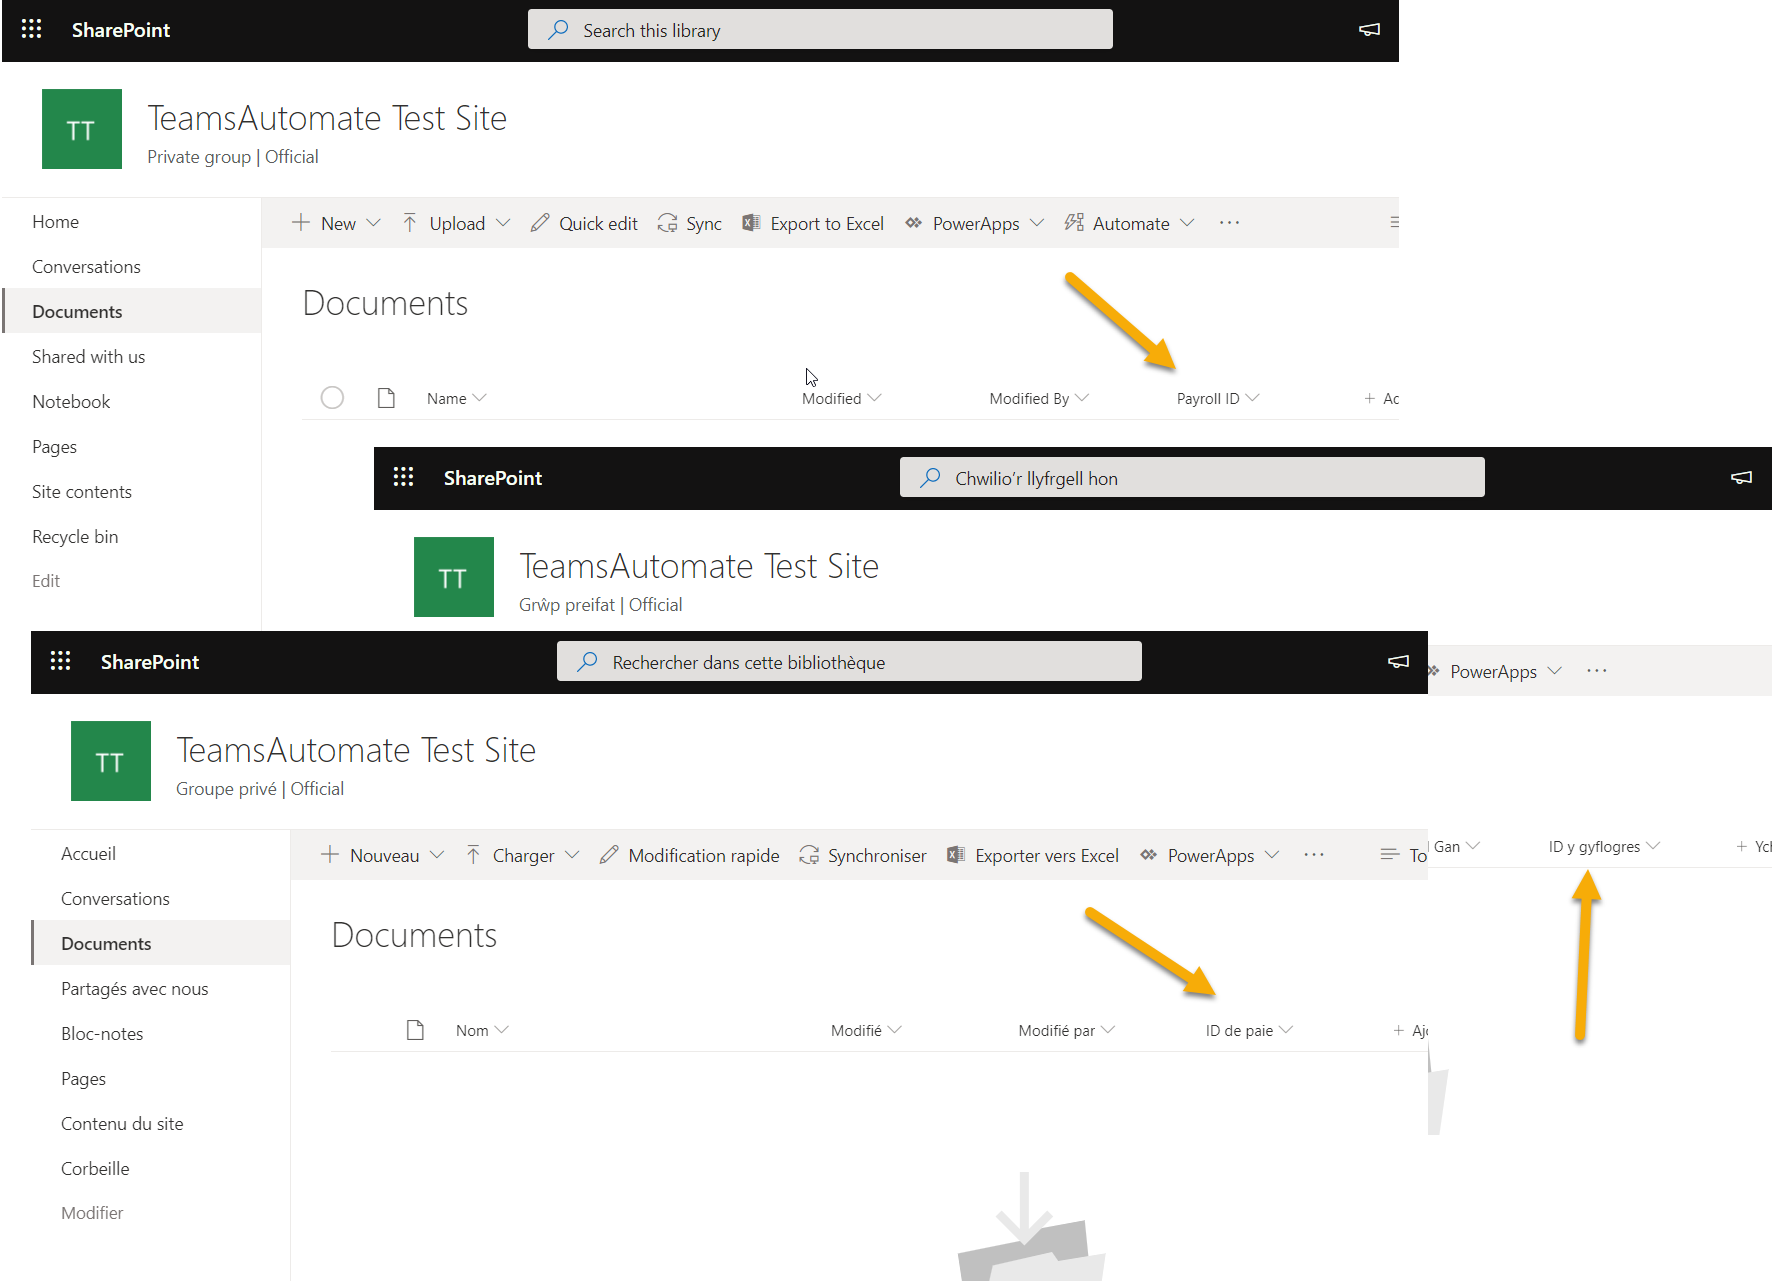Click Export to Excel
Viewport: 1772px width, 1281px height.
tap(813, 223)
